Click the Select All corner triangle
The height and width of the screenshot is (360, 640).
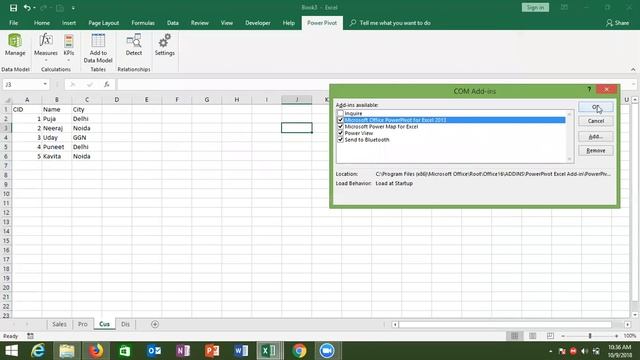tap(7, 100)
